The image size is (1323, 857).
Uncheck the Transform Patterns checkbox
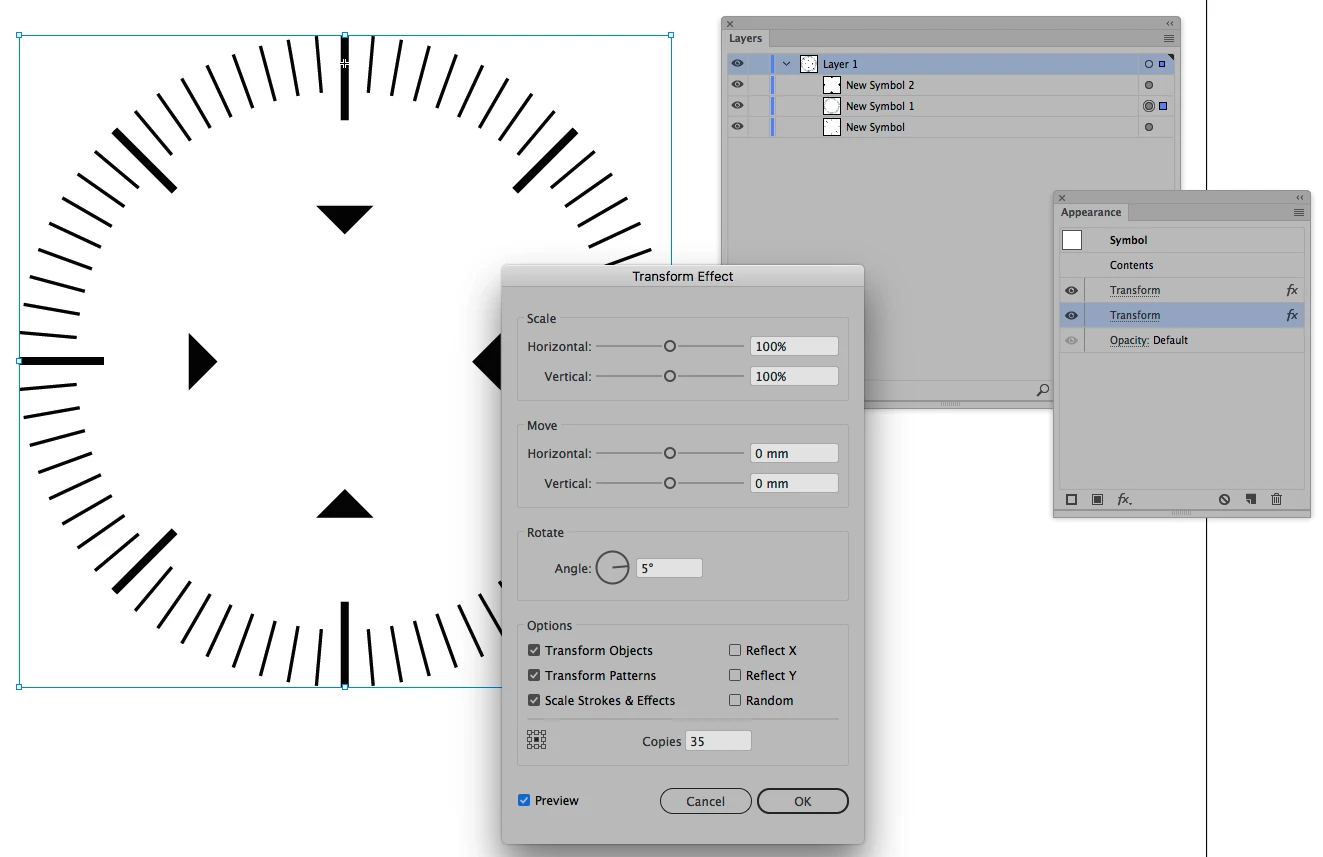534,675
